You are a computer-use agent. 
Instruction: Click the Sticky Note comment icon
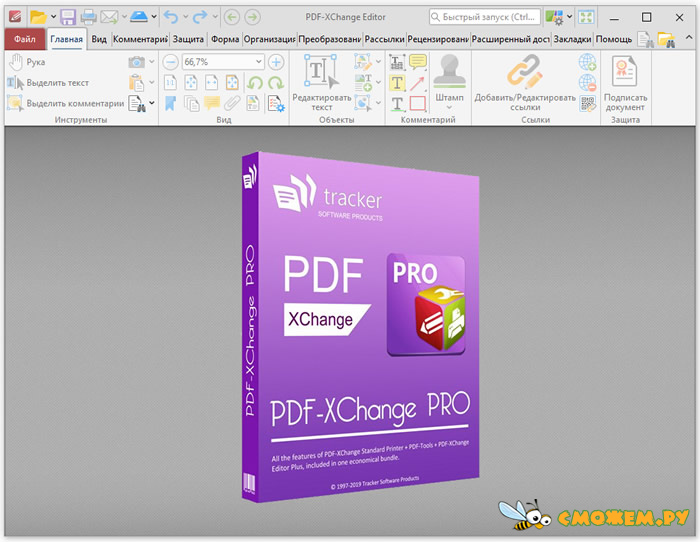[x=417, y=62]
